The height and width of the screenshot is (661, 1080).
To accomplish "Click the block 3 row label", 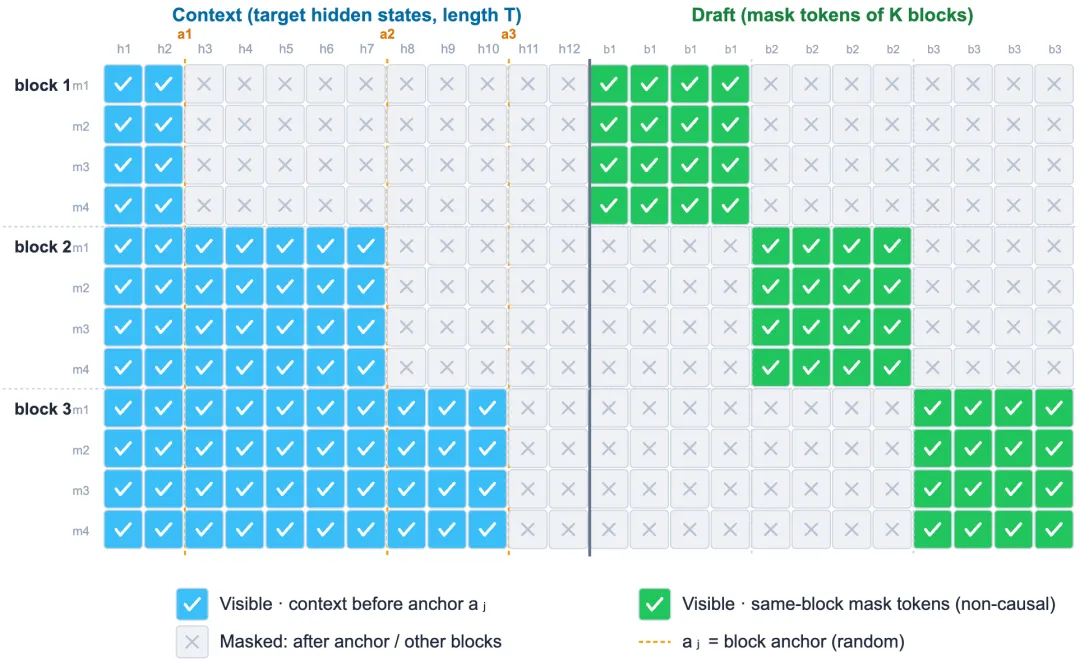I will (43, 408).
